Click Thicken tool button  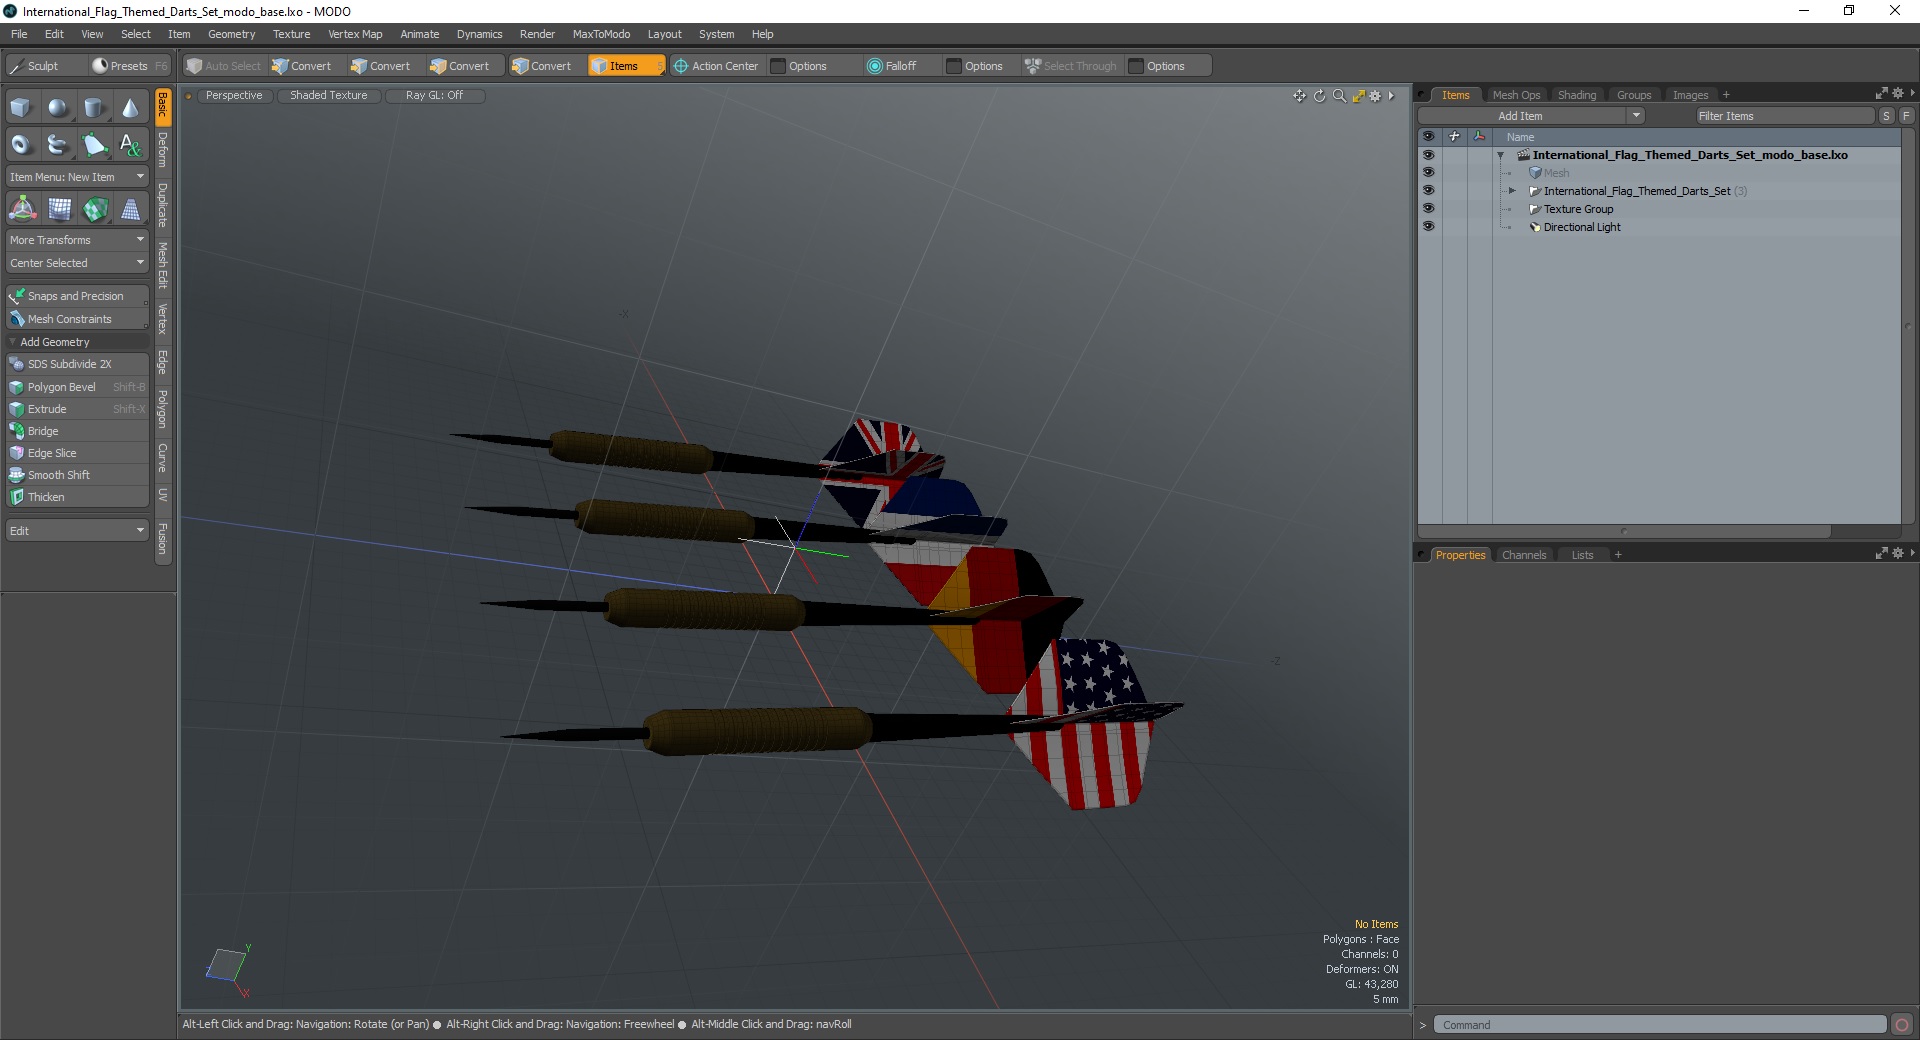pos(77,497)
